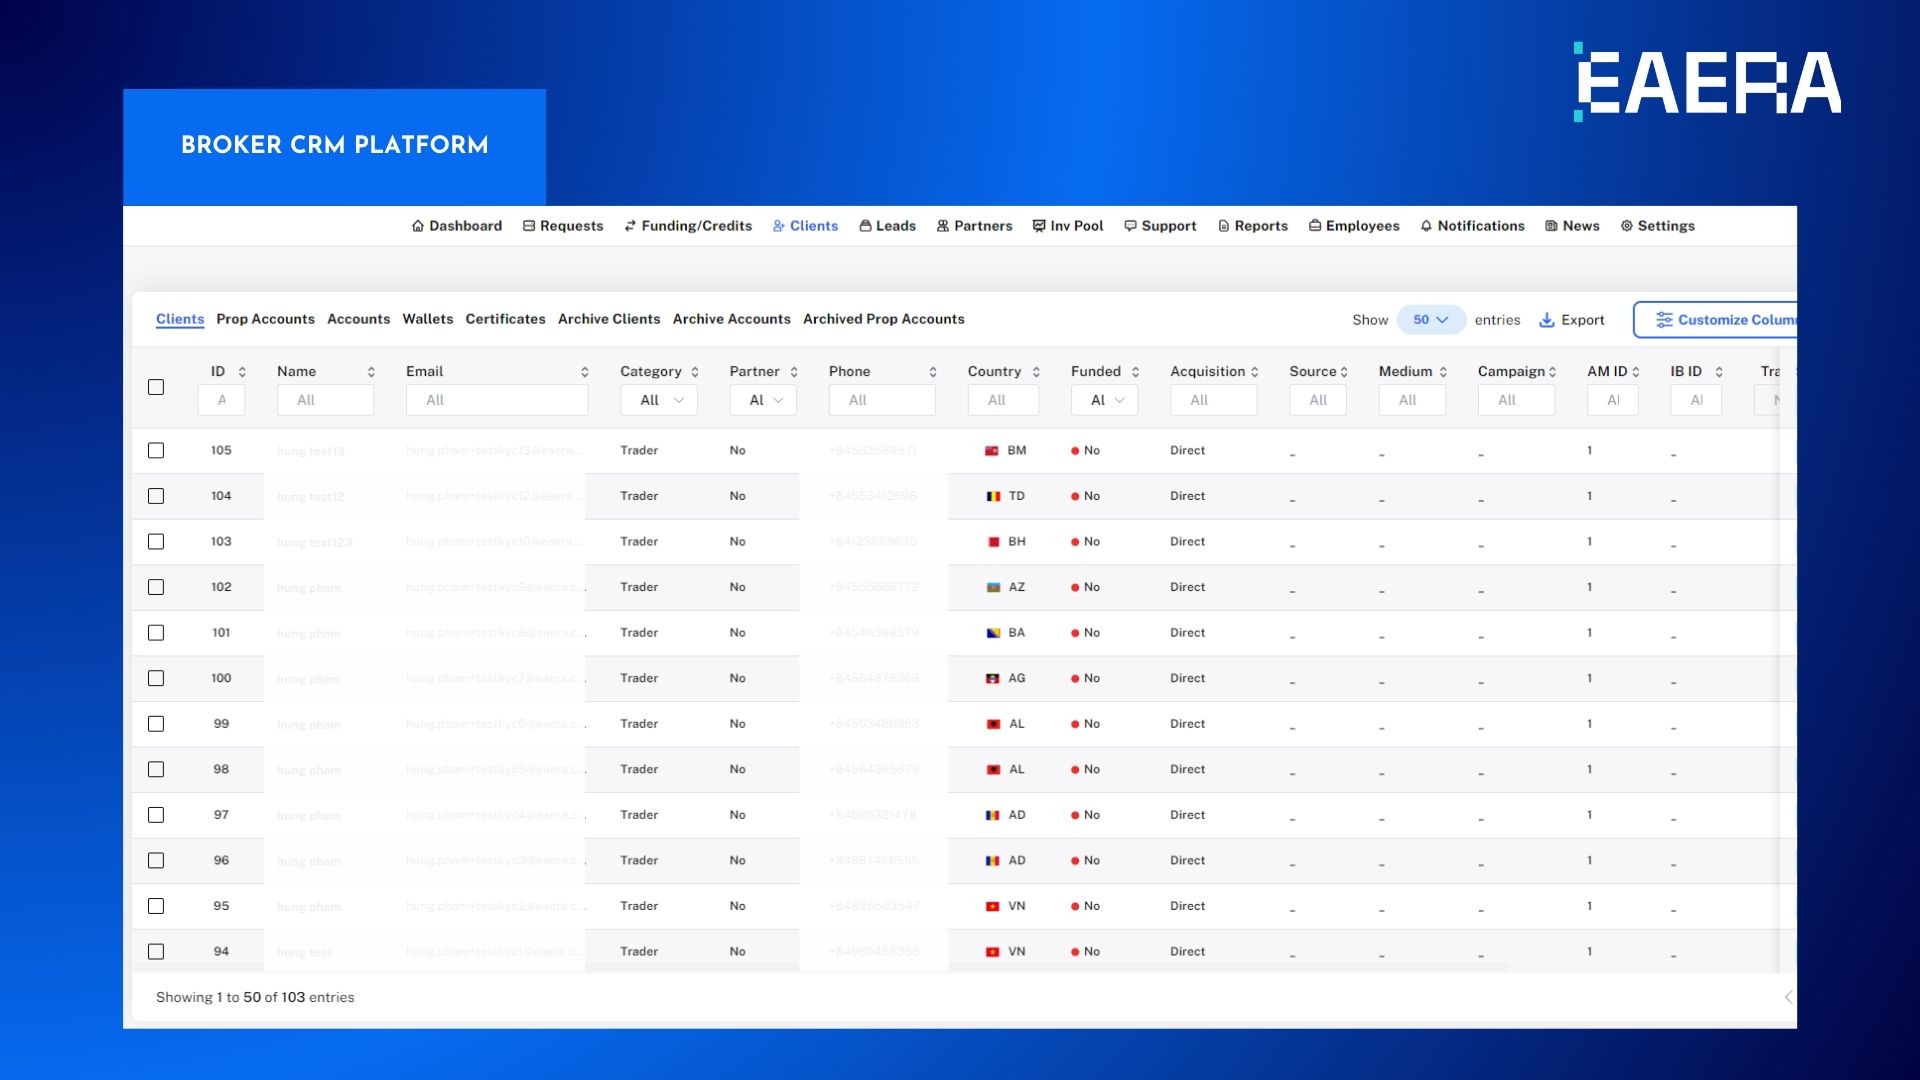1920x1080 pixels.
Task: Switch to the Archive Clients tab
Action: pos(609,319)
